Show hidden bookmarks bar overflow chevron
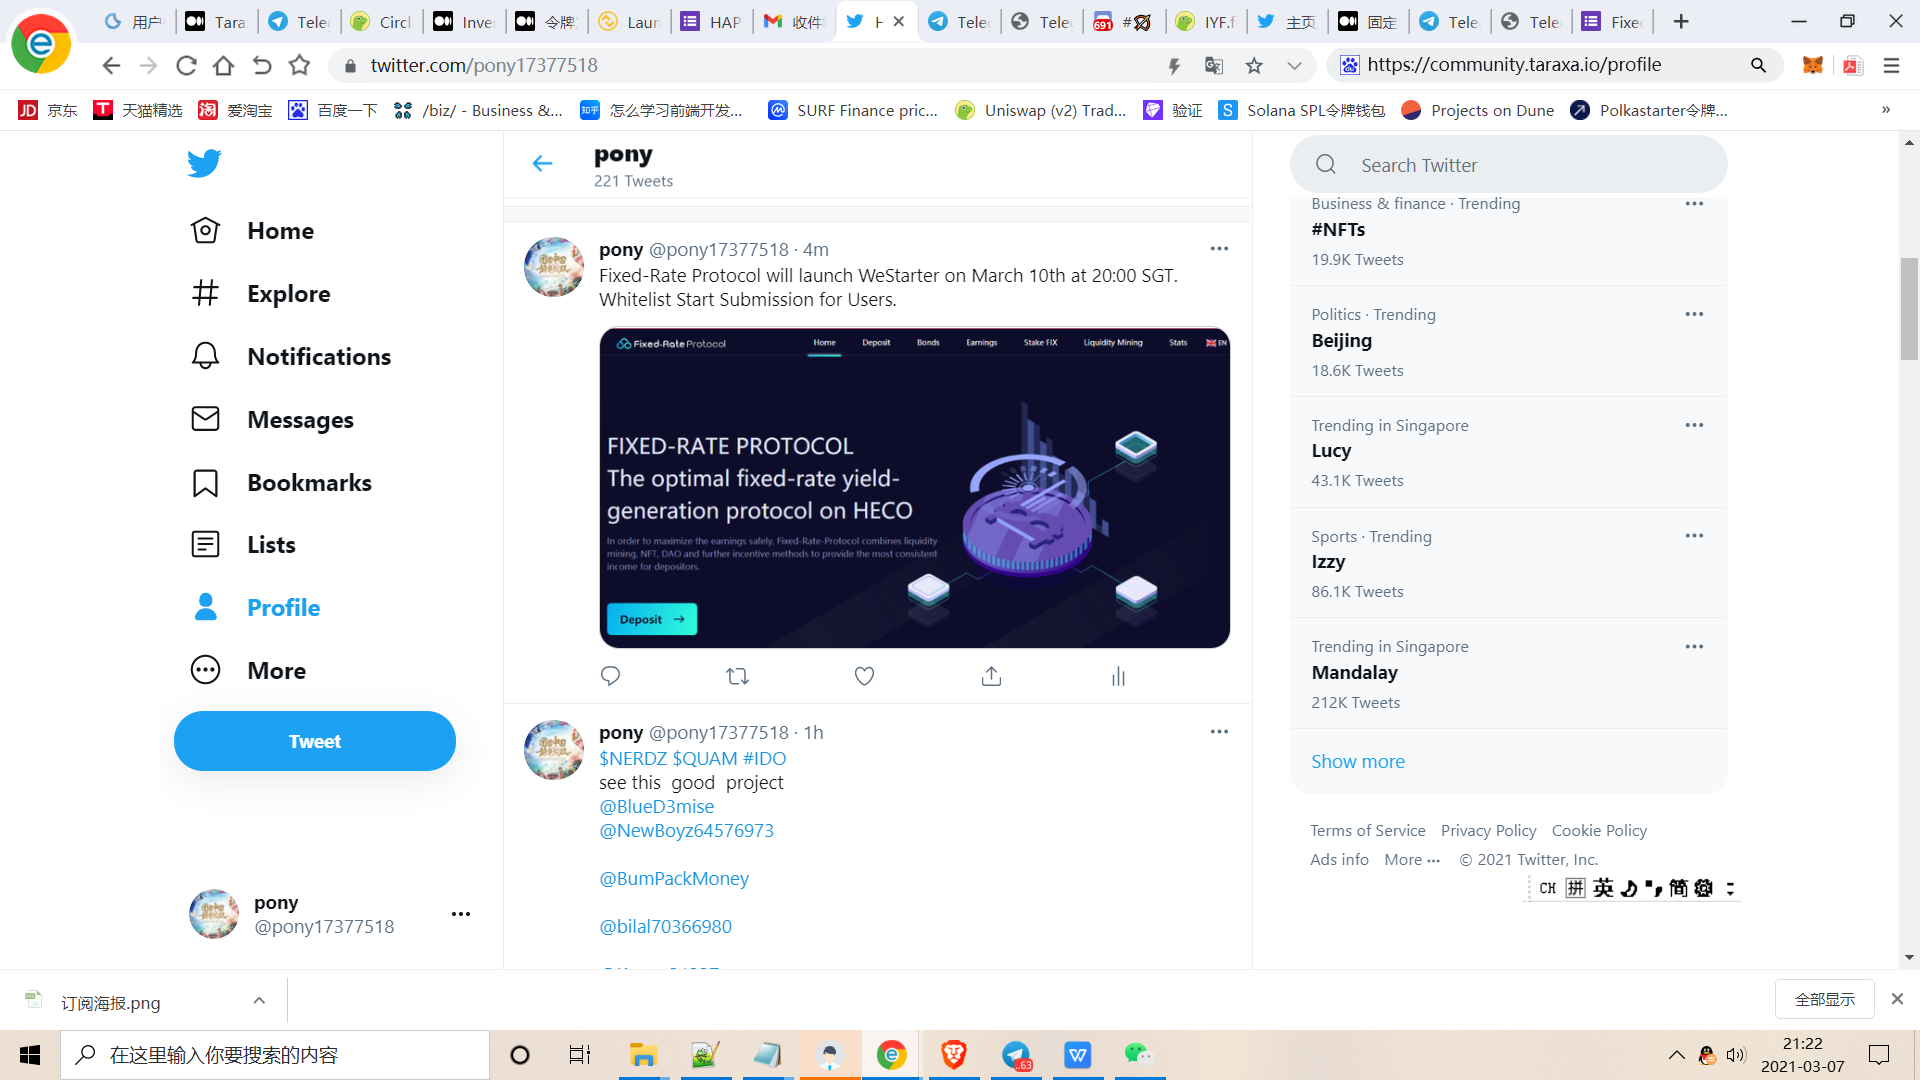 1886,110
